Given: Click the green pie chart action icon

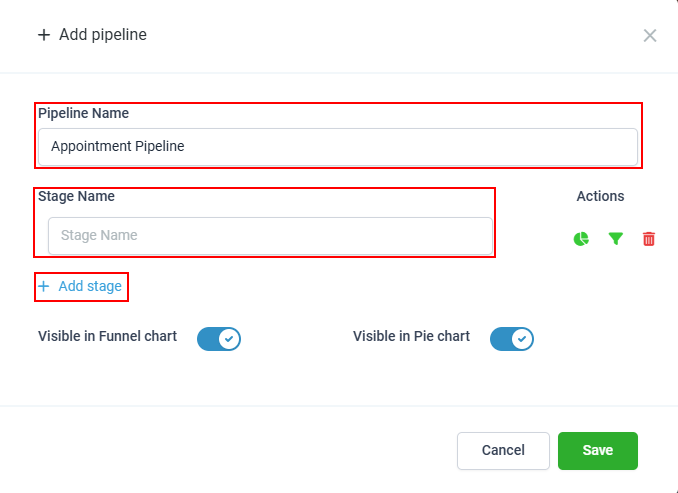Looking at the screenshot, I should [581, 239].
